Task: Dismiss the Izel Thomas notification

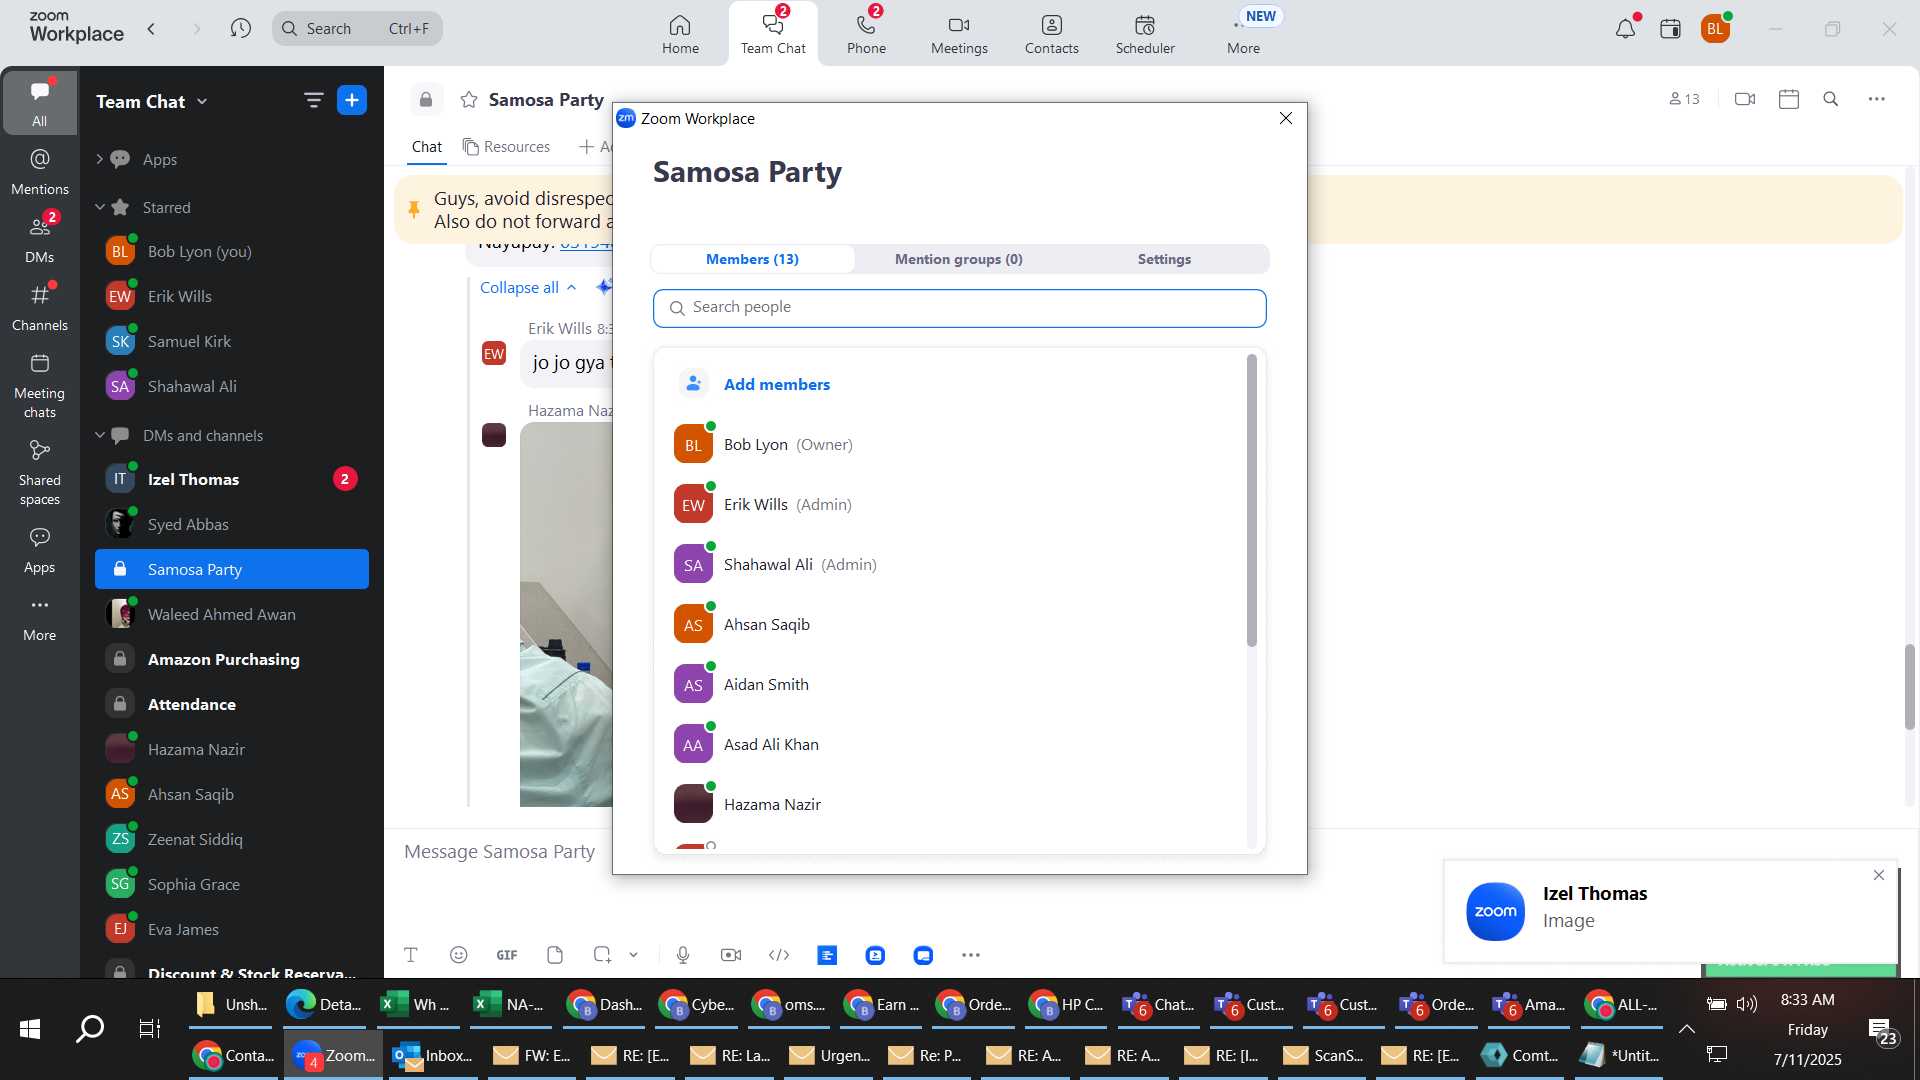Action: point(1879,875)
